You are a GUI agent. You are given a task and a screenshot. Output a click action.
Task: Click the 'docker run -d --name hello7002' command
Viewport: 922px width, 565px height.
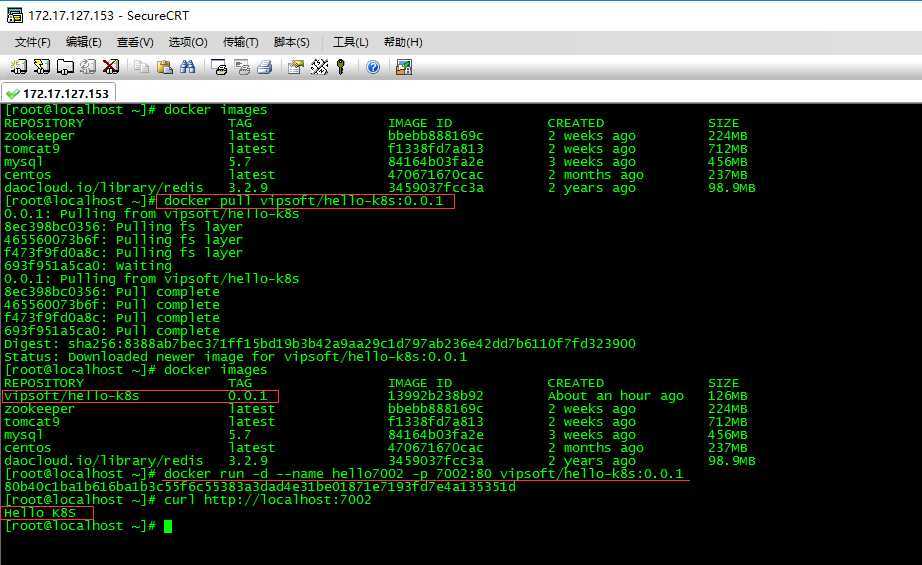(x=423, y=473)
